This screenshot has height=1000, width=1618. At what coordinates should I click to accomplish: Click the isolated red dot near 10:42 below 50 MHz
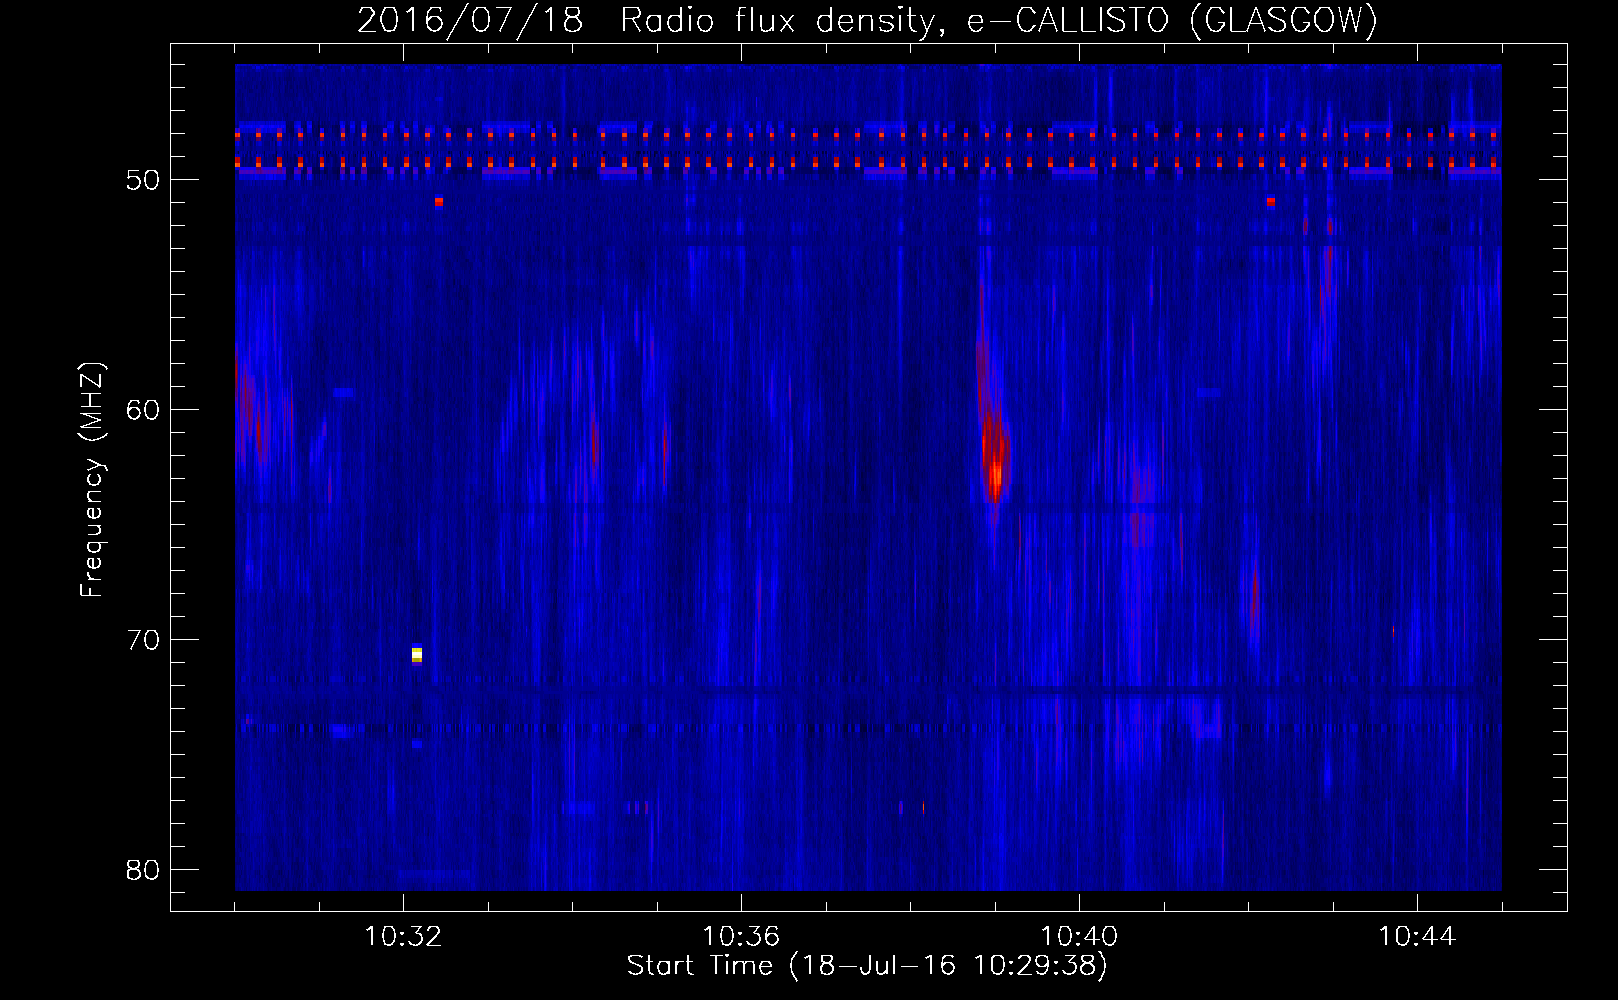pos(1271,201)
